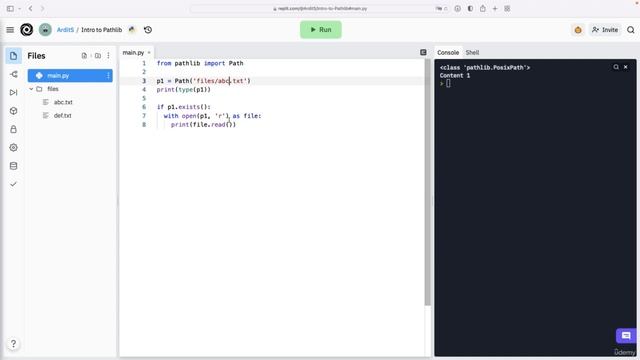640x360 pixels.
Task: Click the Path('files/abc.txt') code line
Action: [x=204, y=81]
